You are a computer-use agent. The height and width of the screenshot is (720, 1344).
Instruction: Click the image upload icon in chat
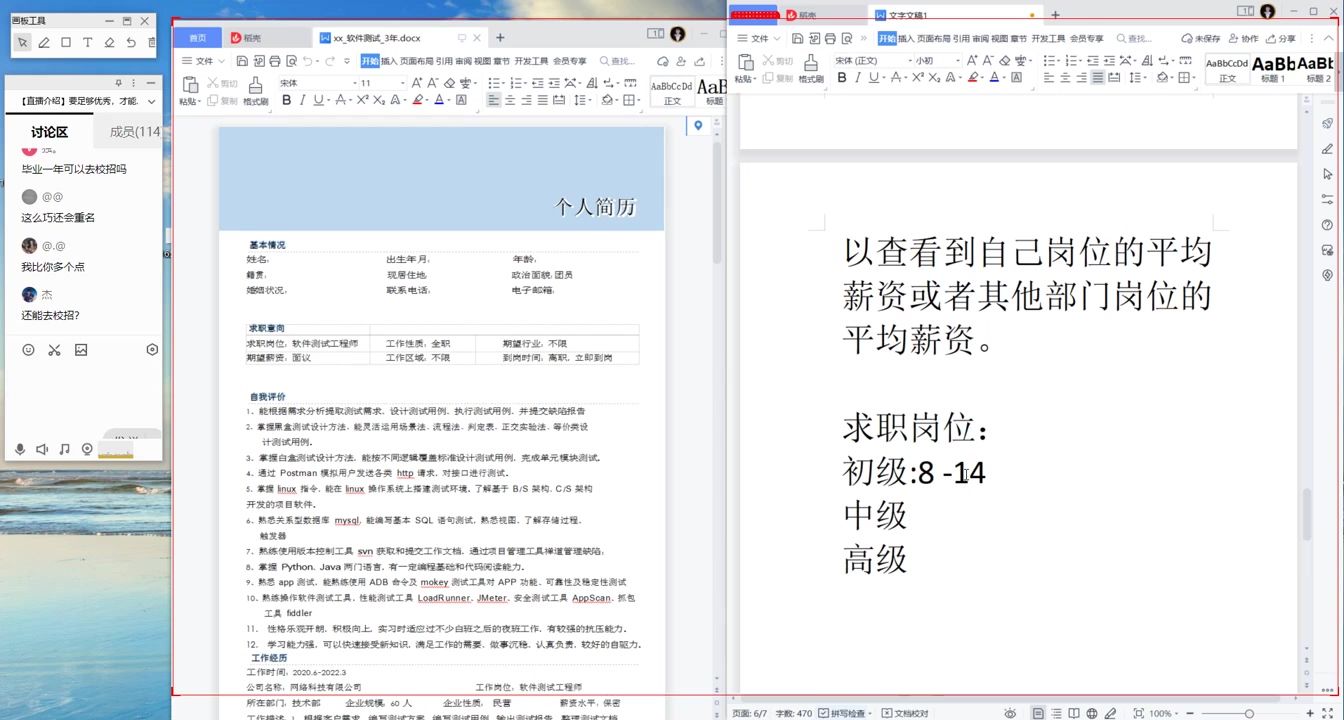(81, 350)
